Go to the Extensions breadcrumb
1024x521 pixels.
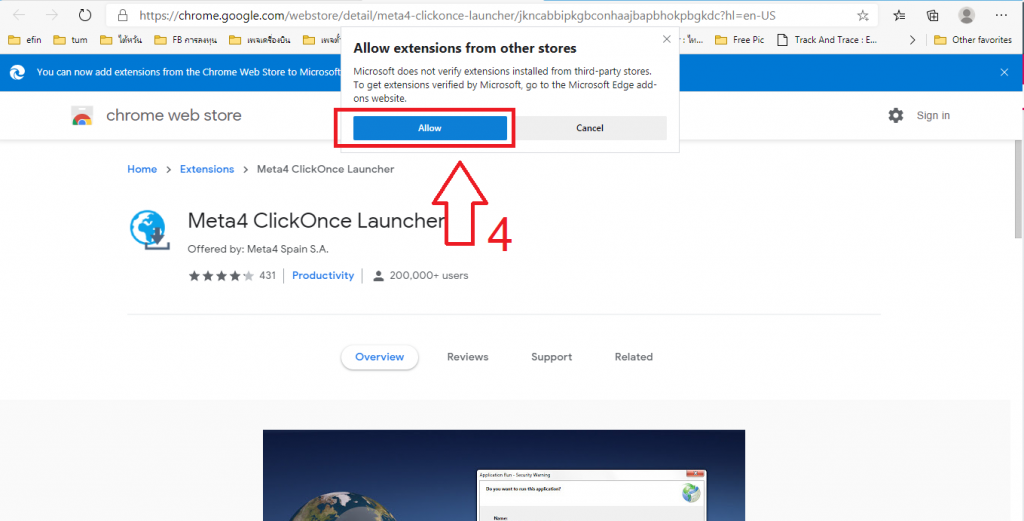(x=207, y=169)
